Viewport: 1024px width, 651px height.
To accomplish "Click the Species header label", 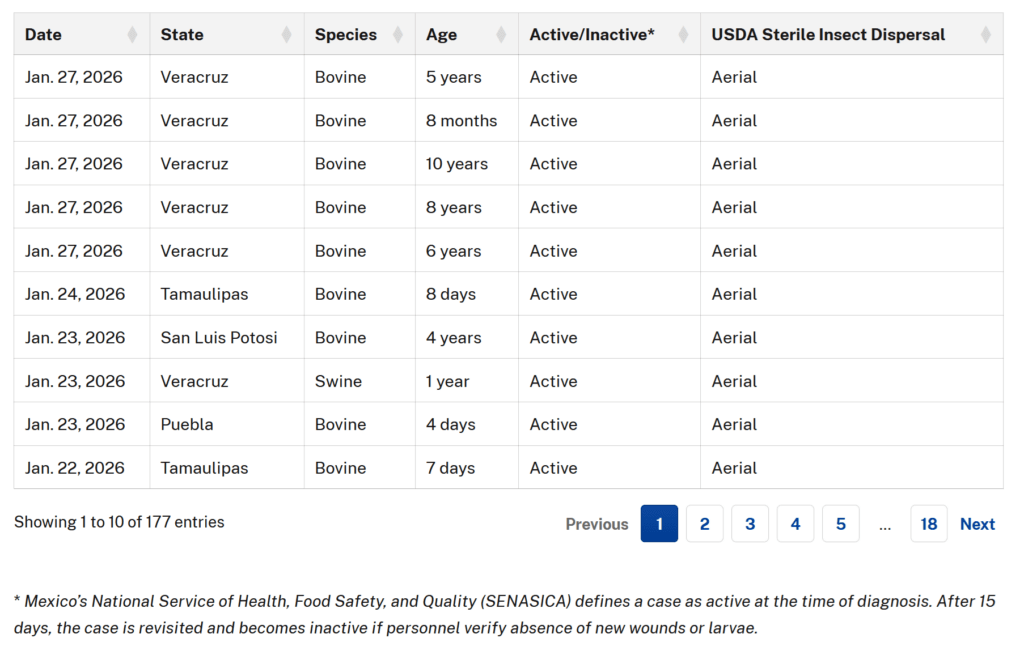I will click(x=346, y=35).
